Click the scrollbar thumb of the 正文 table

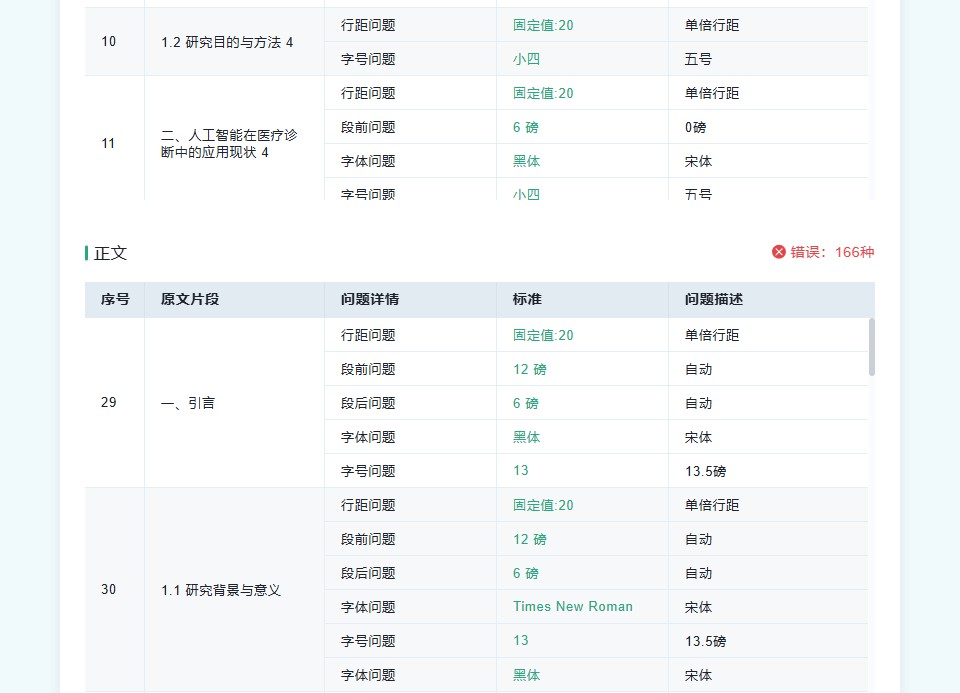point(871,347)
